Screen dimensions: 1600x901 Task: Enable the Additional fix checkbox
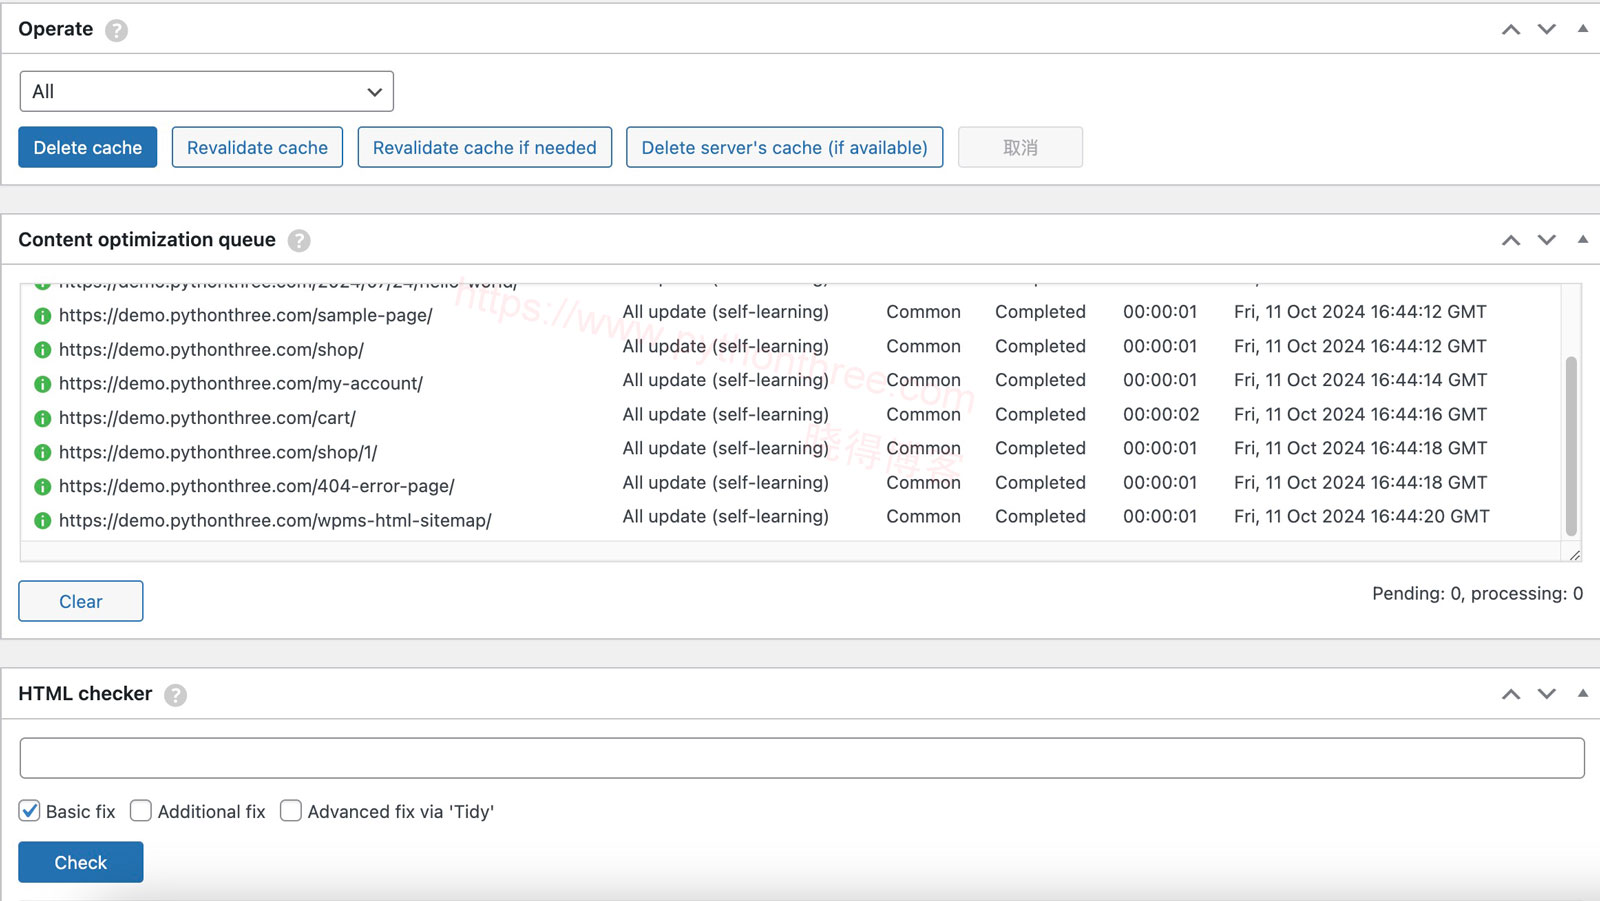coord(141,811)
